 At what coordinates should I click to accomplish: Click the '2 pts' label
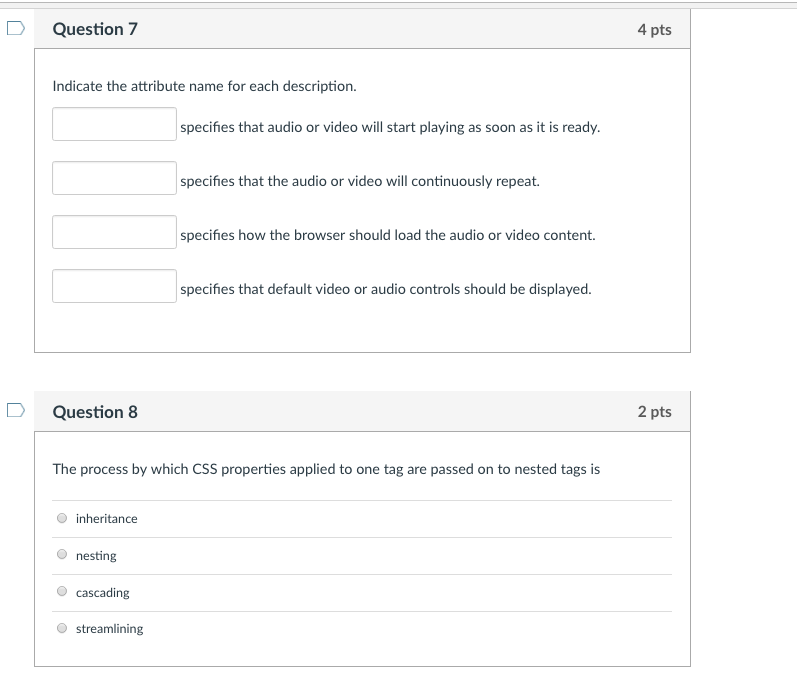click(654, 412)
